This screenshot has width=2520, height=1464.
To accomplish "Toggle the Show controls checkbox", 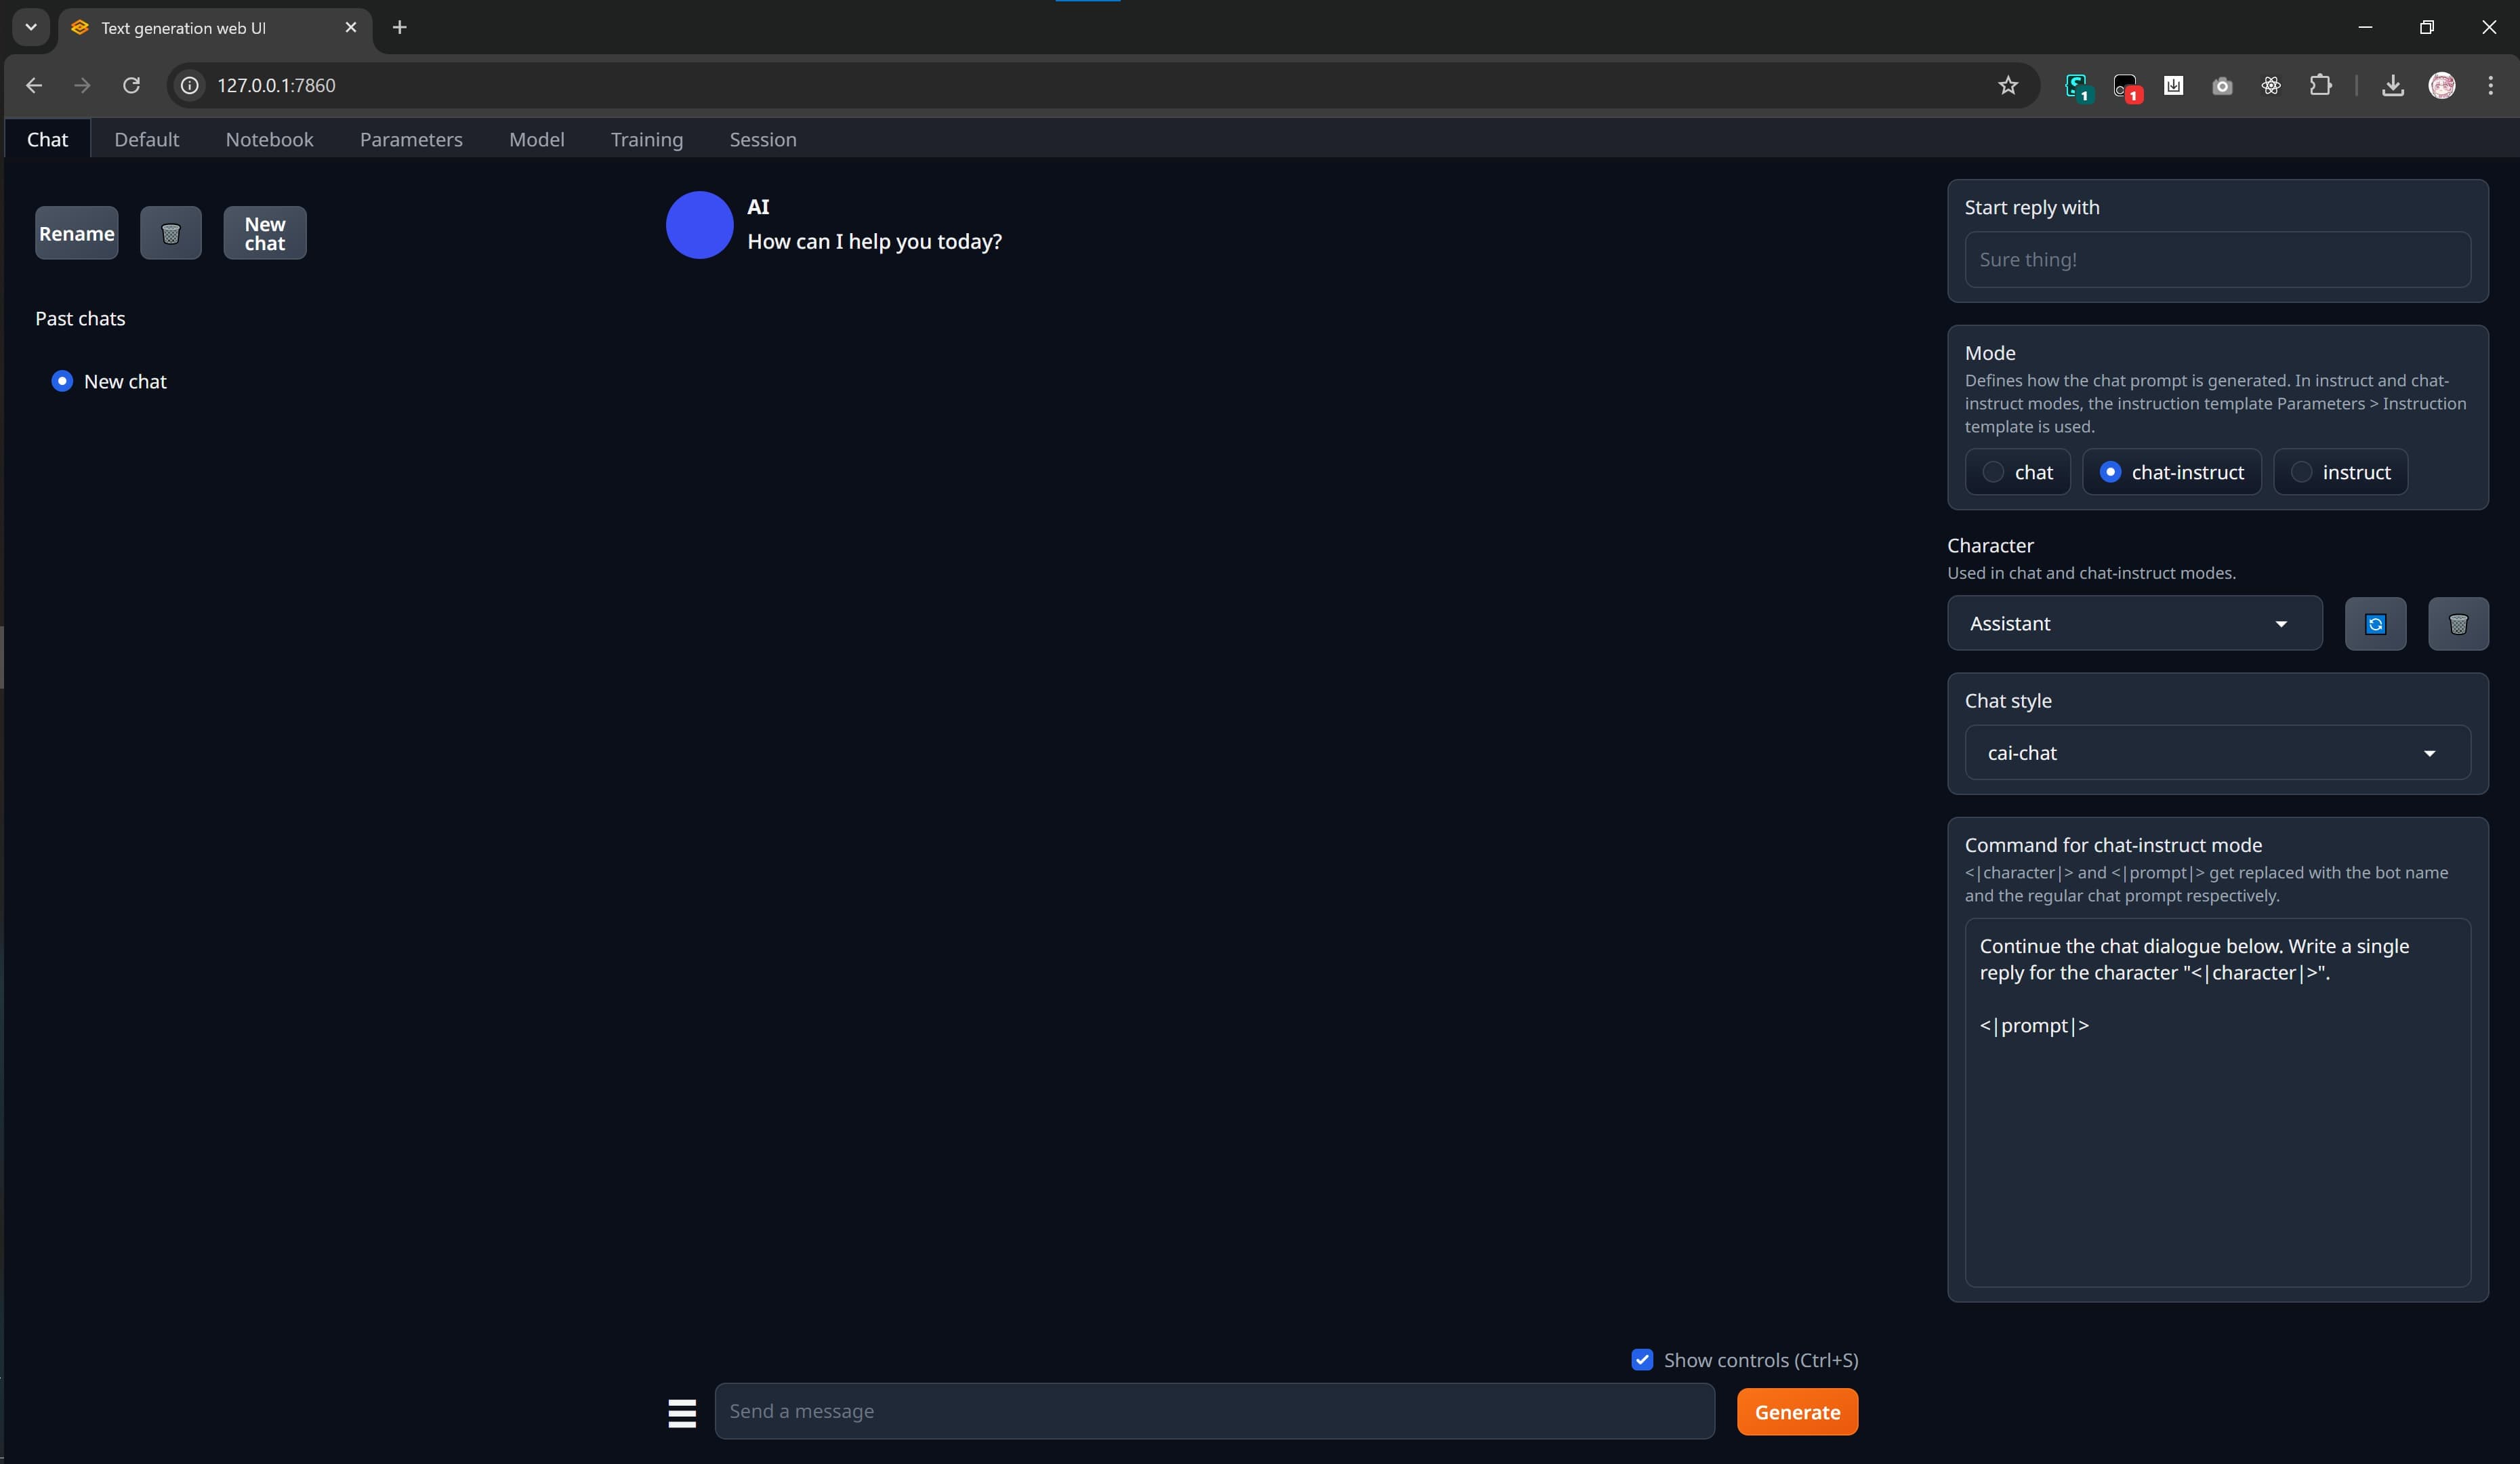I will tap(1641, 1360).
